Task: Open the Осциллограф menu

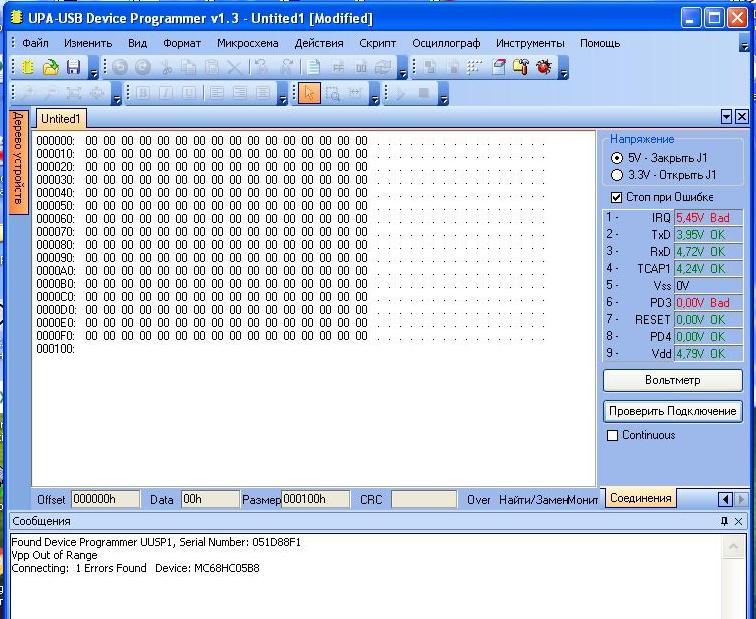Action: tap(446, 43)
